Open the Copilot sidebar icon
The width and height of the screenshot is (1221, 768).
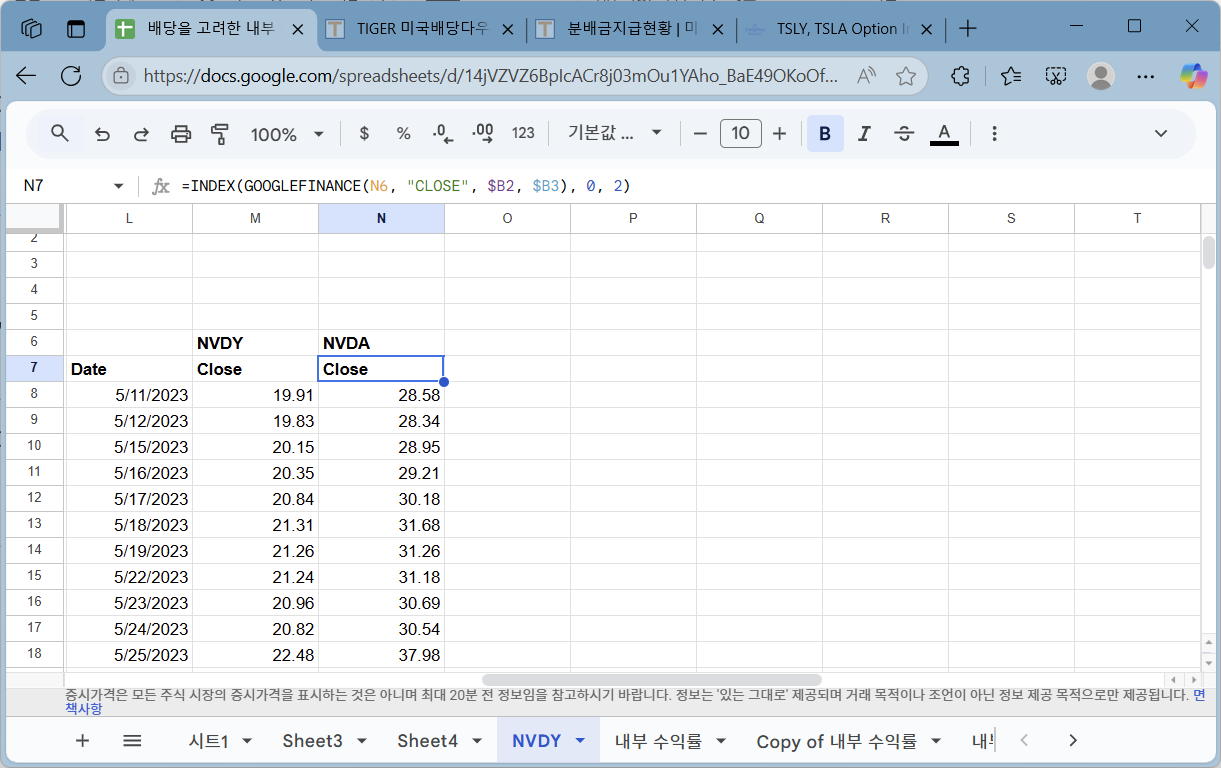1193,76
